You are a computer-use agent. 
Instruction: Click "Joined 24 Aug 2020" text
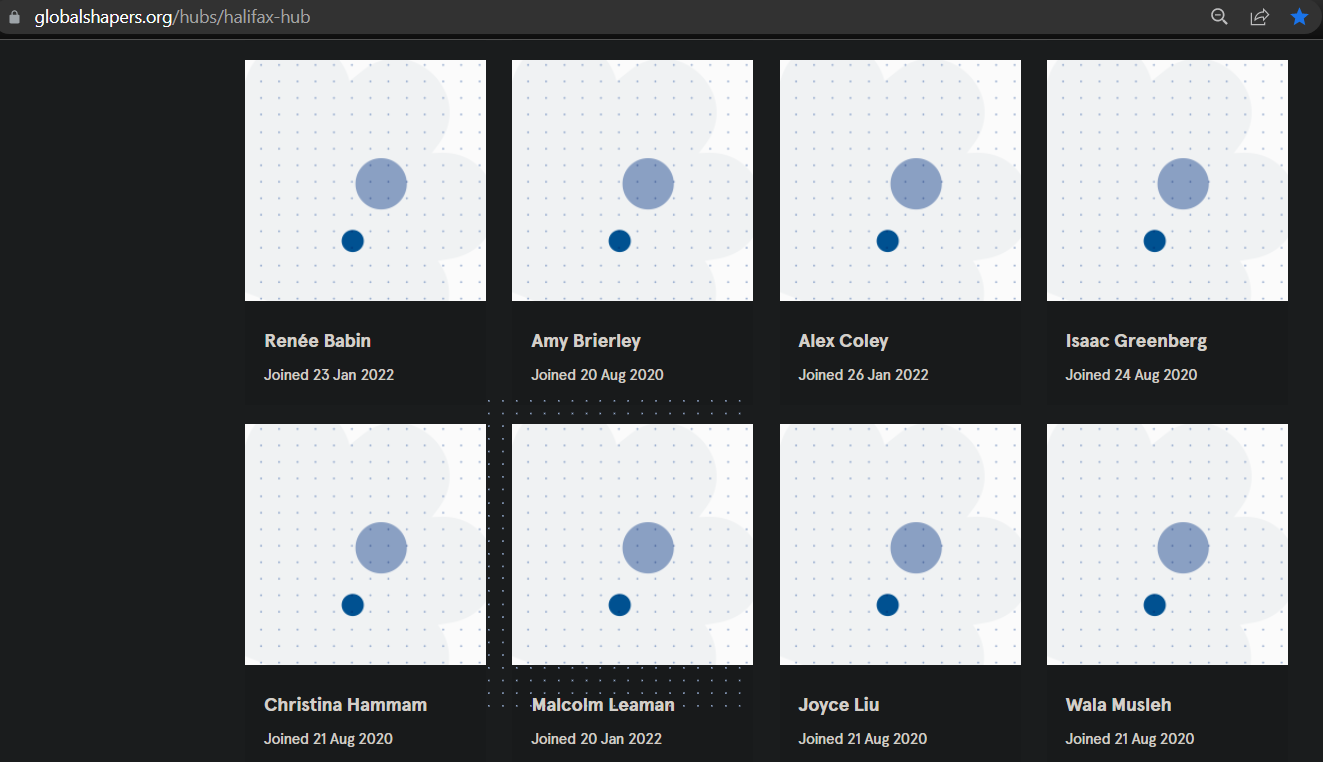click(x=1131, y=375)
